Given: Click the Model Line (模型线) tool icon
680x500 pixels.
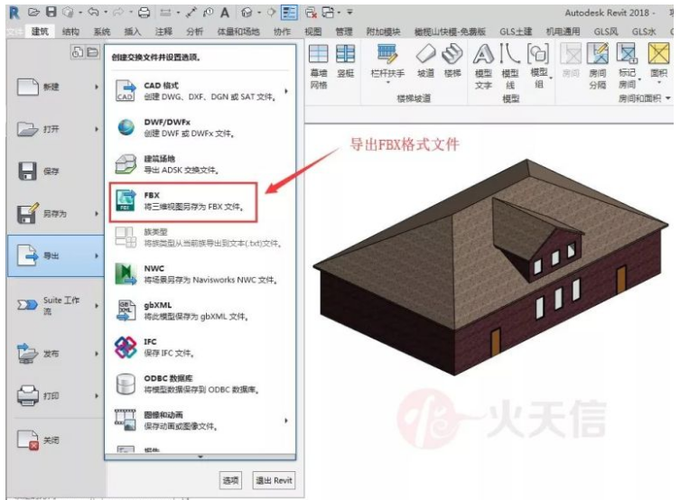Looking at the screenshot, I should [510, 54].
